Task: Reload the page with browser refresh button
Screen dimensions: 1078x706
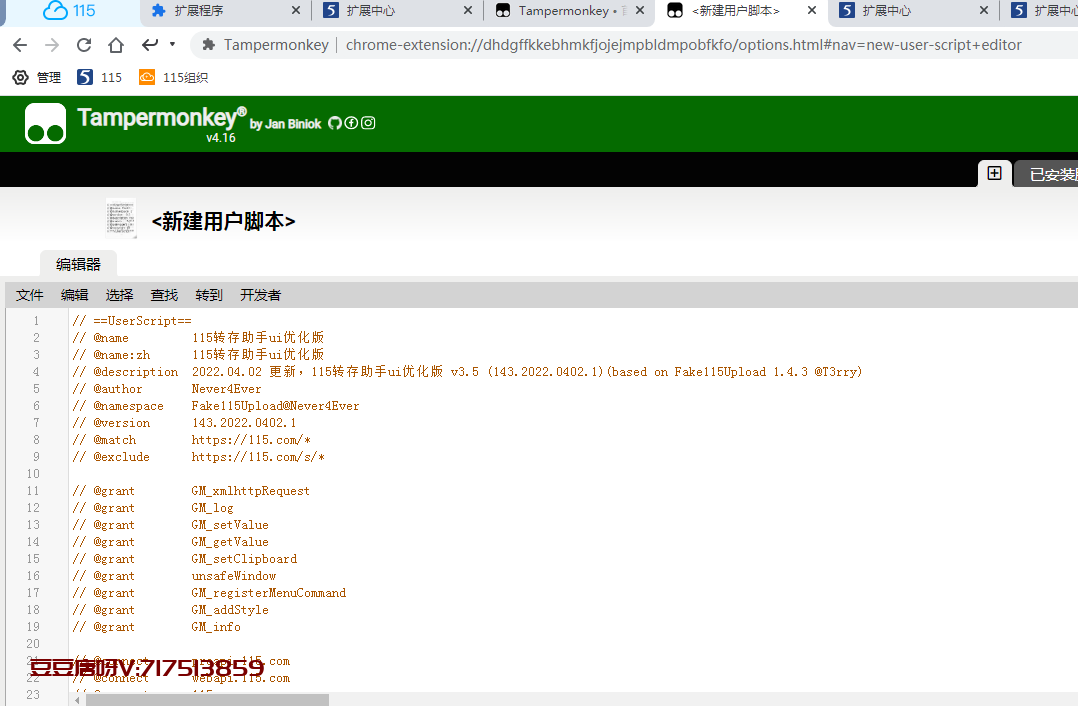Action: [x=84, y=45]
